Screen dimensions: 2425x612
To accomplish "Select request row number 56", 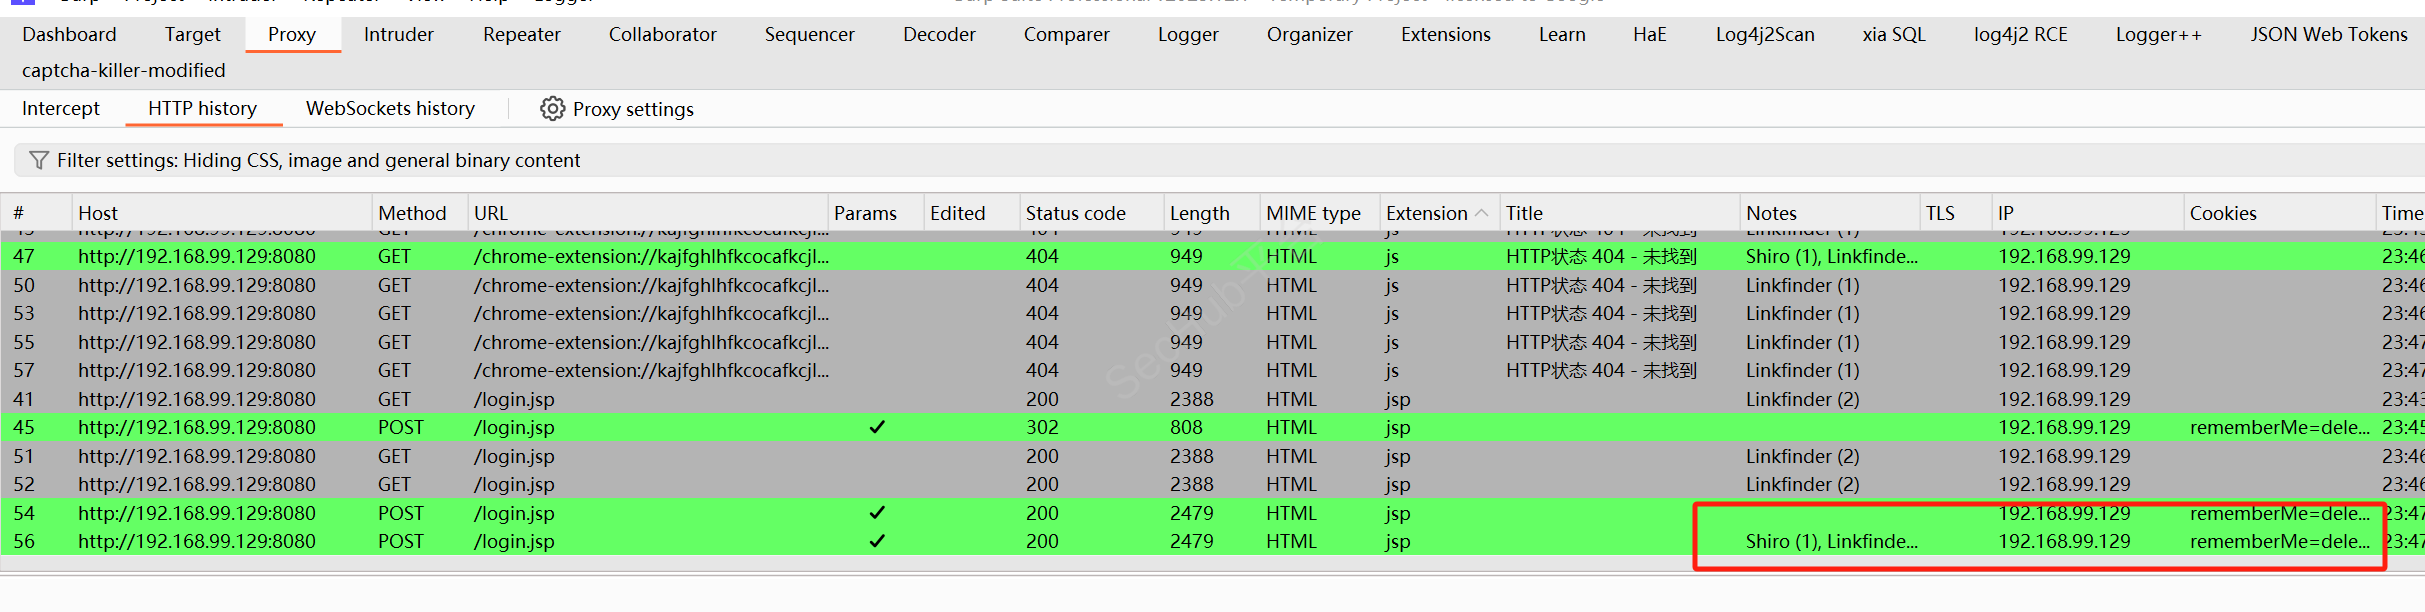I will (x=24, y=542).
